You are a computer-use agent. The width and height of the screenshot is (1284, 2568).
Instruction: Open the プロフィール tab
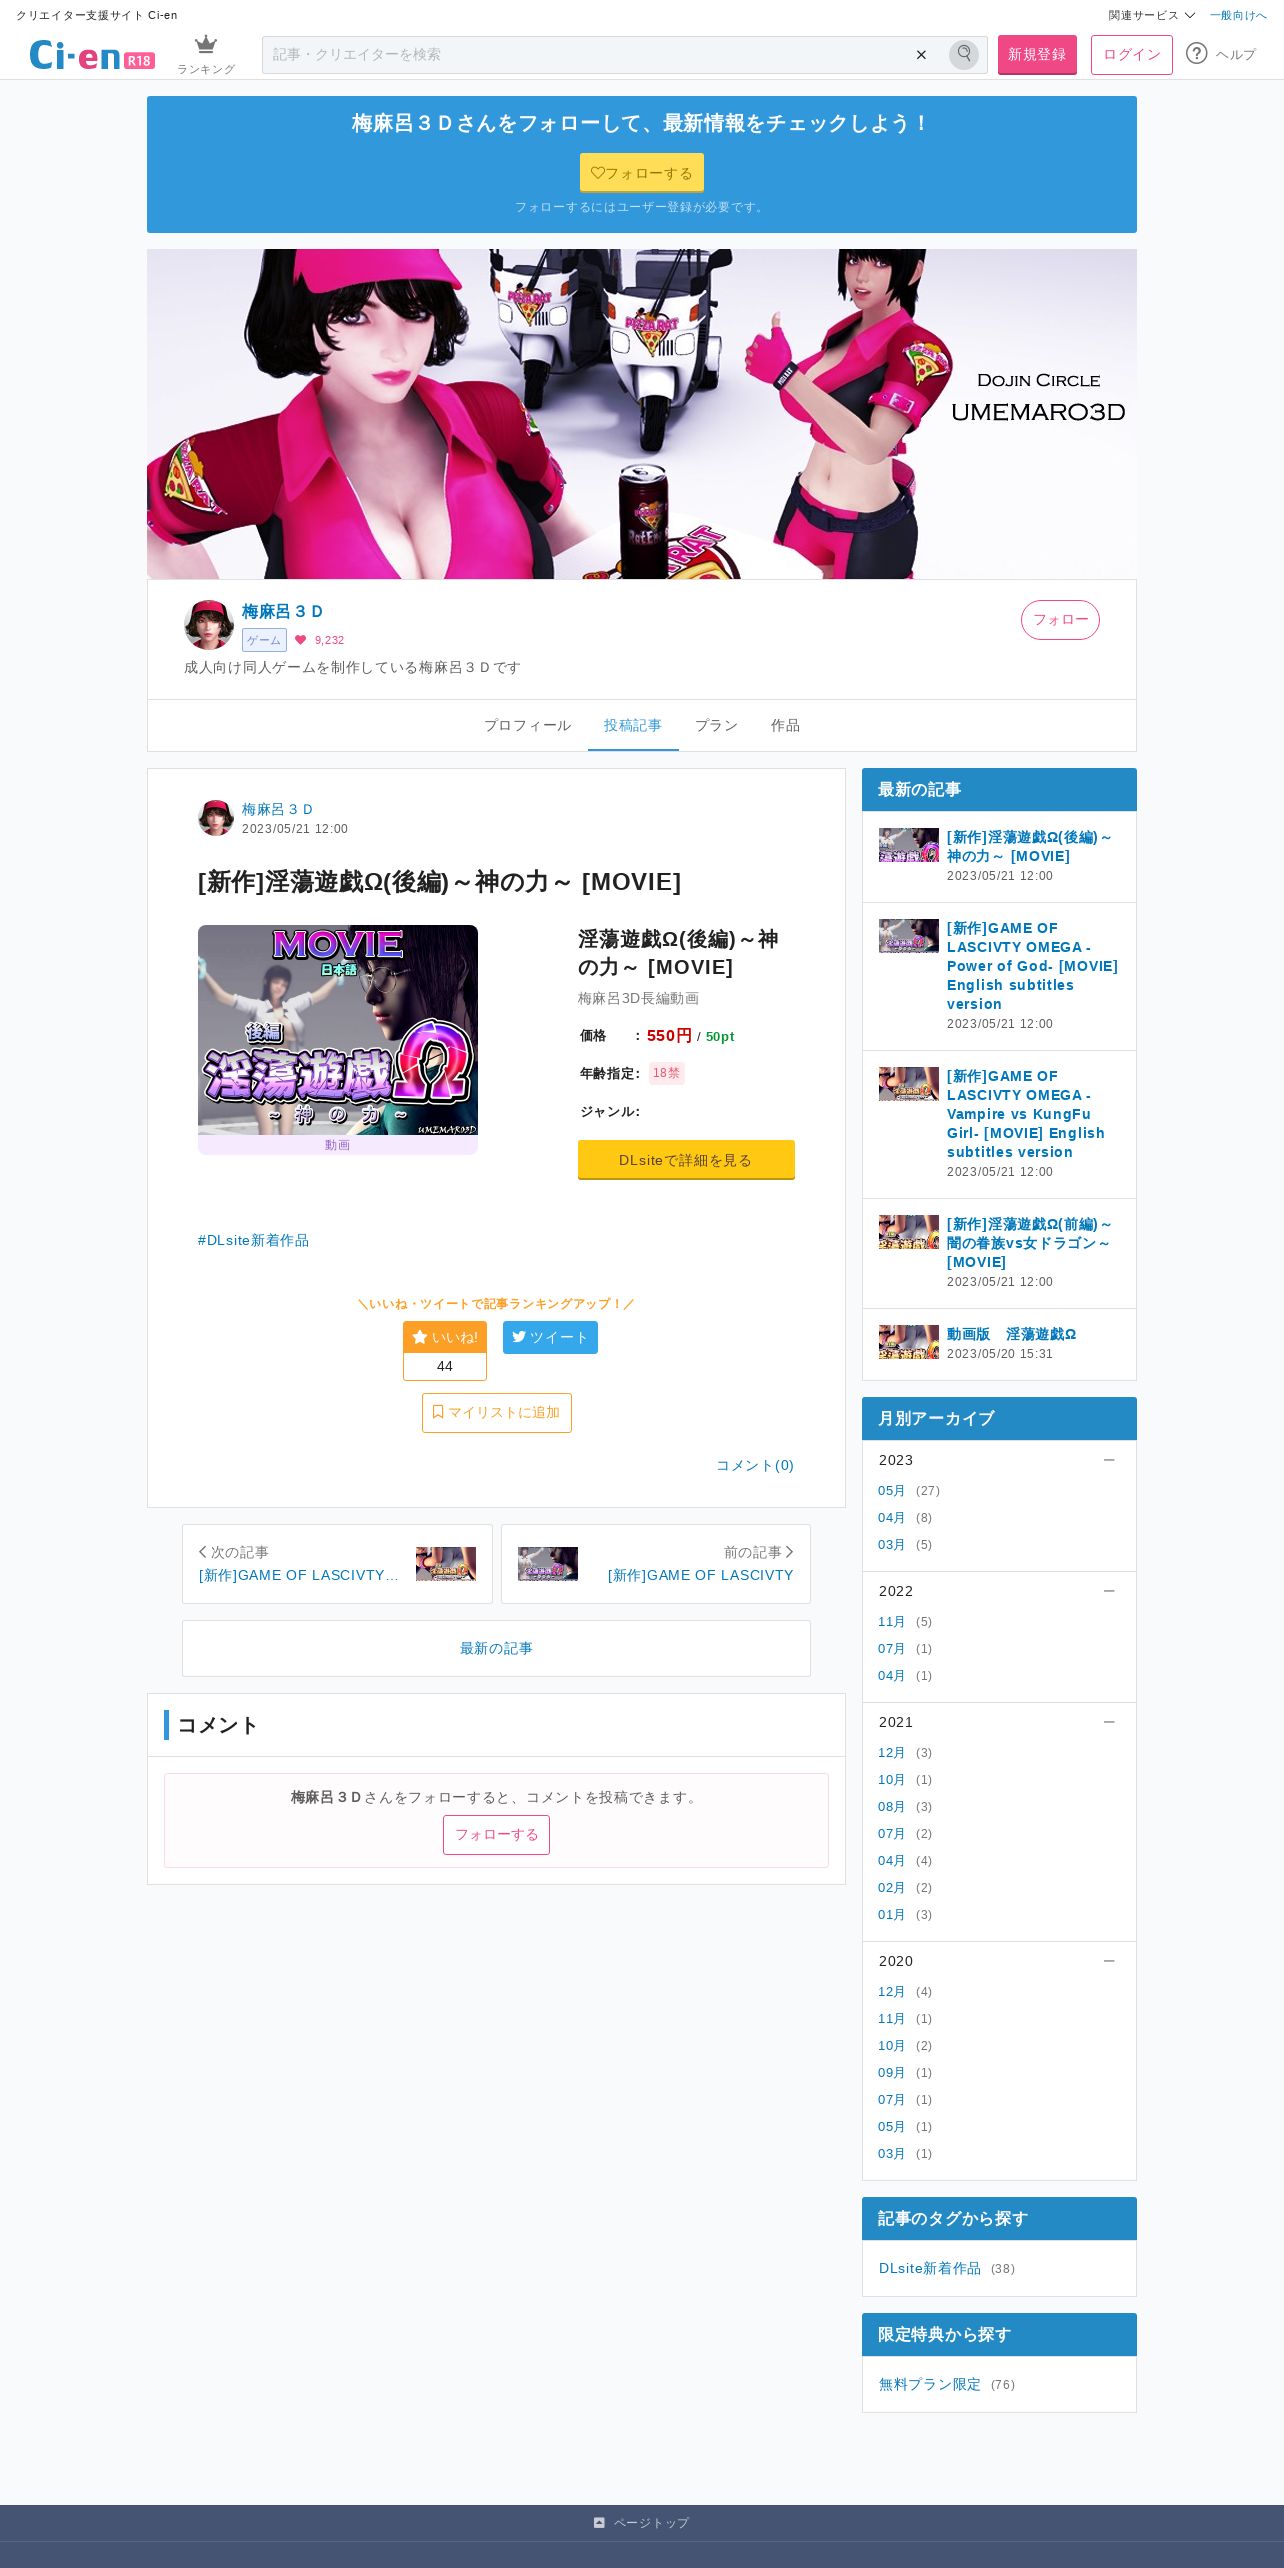point(527,725)
